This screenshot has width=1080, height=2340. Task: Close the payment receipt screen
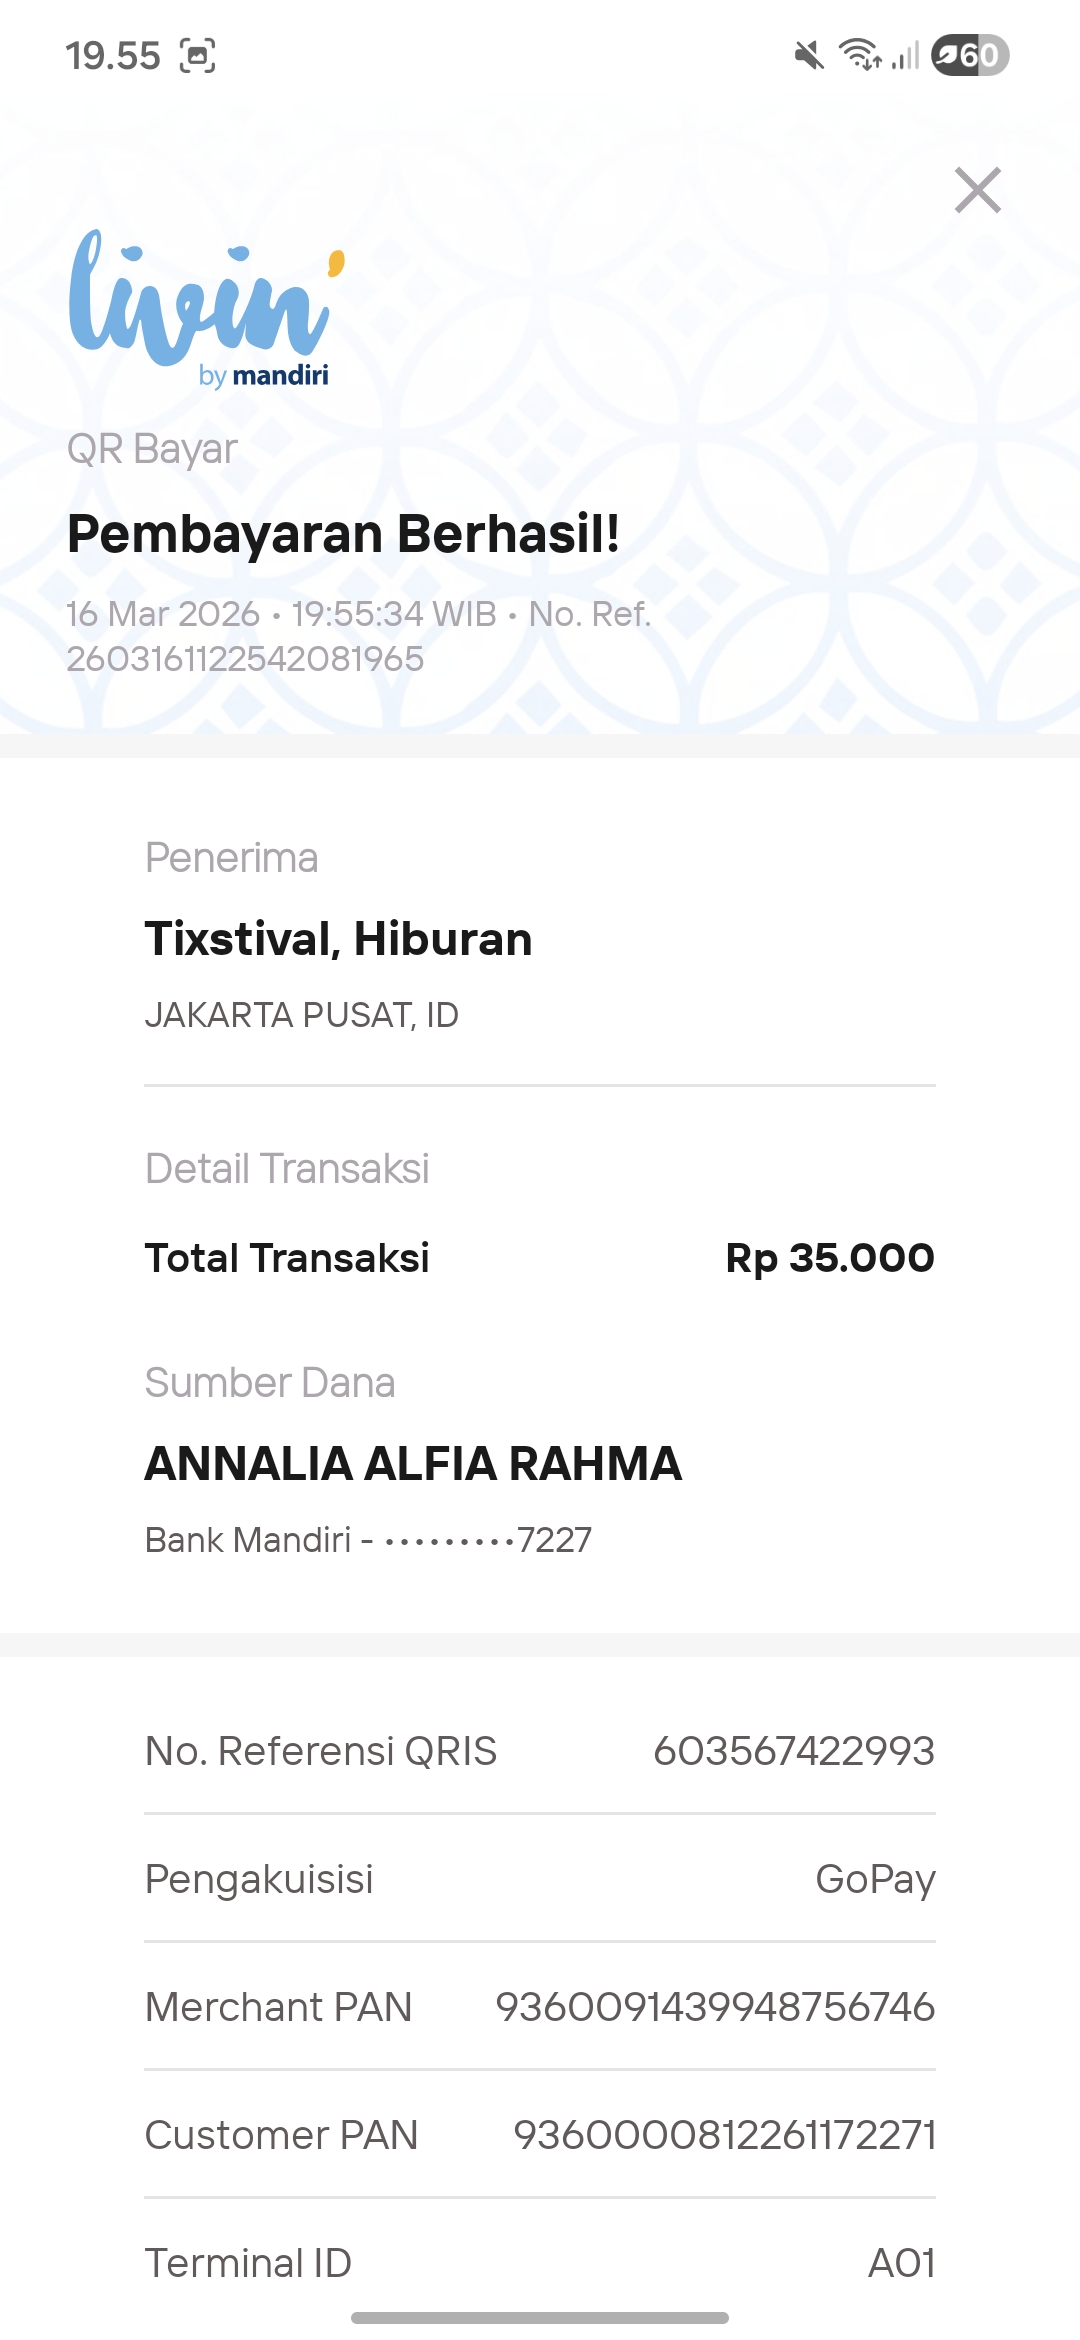(977, 190)
